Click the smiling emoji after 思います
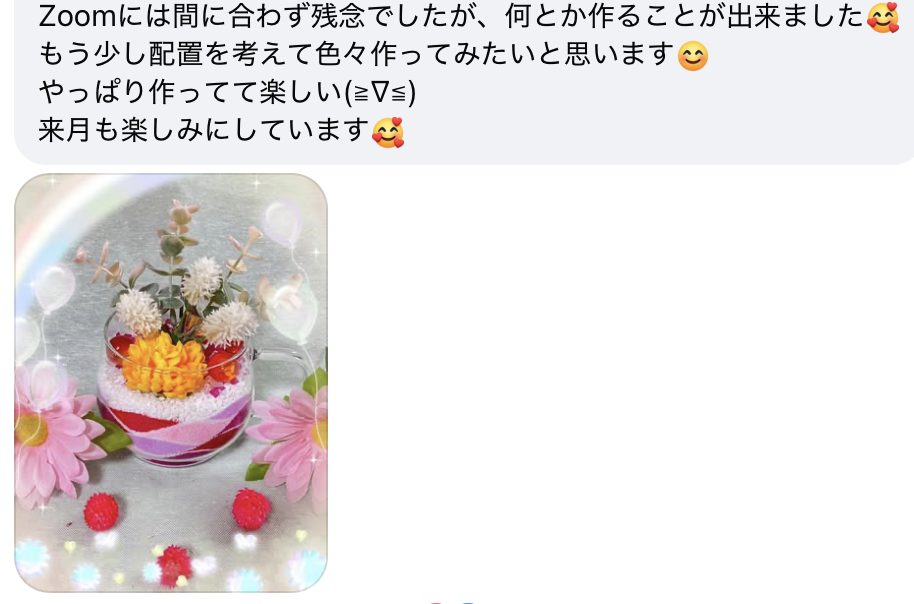The height and width of the screenshot is (604, 914). pyautogui.click(x=693, y=56)
